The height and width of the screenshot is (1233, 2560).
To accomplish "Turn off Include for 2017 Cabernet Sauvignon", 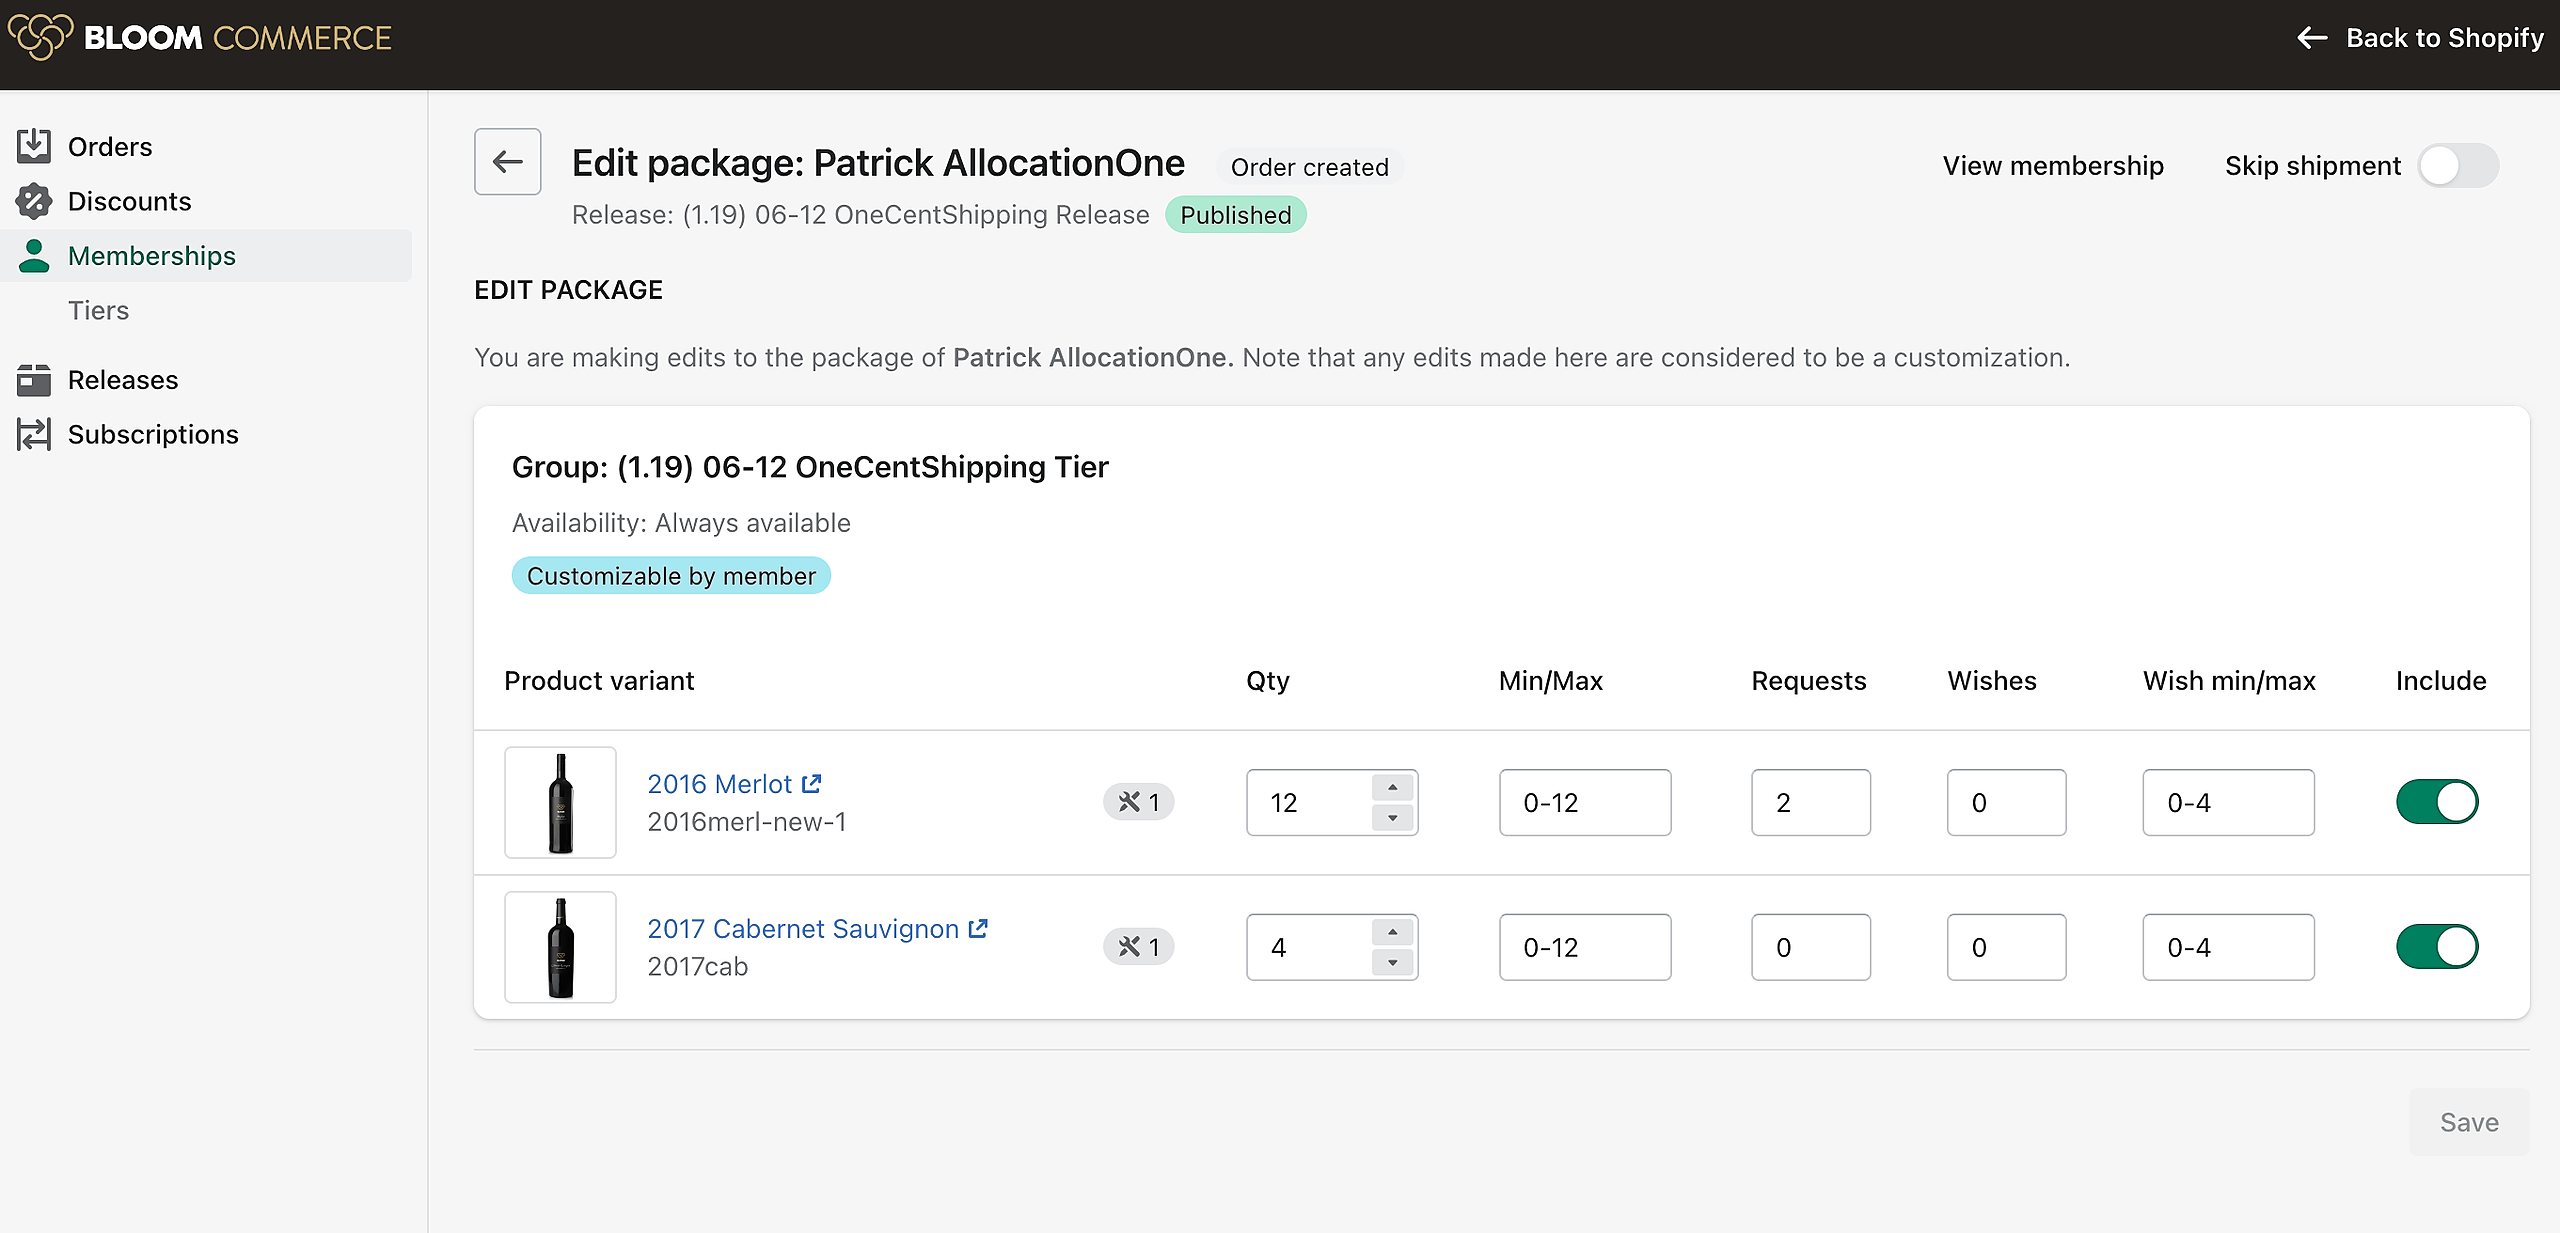I will pyautogui.click(x=2436, y=947).
